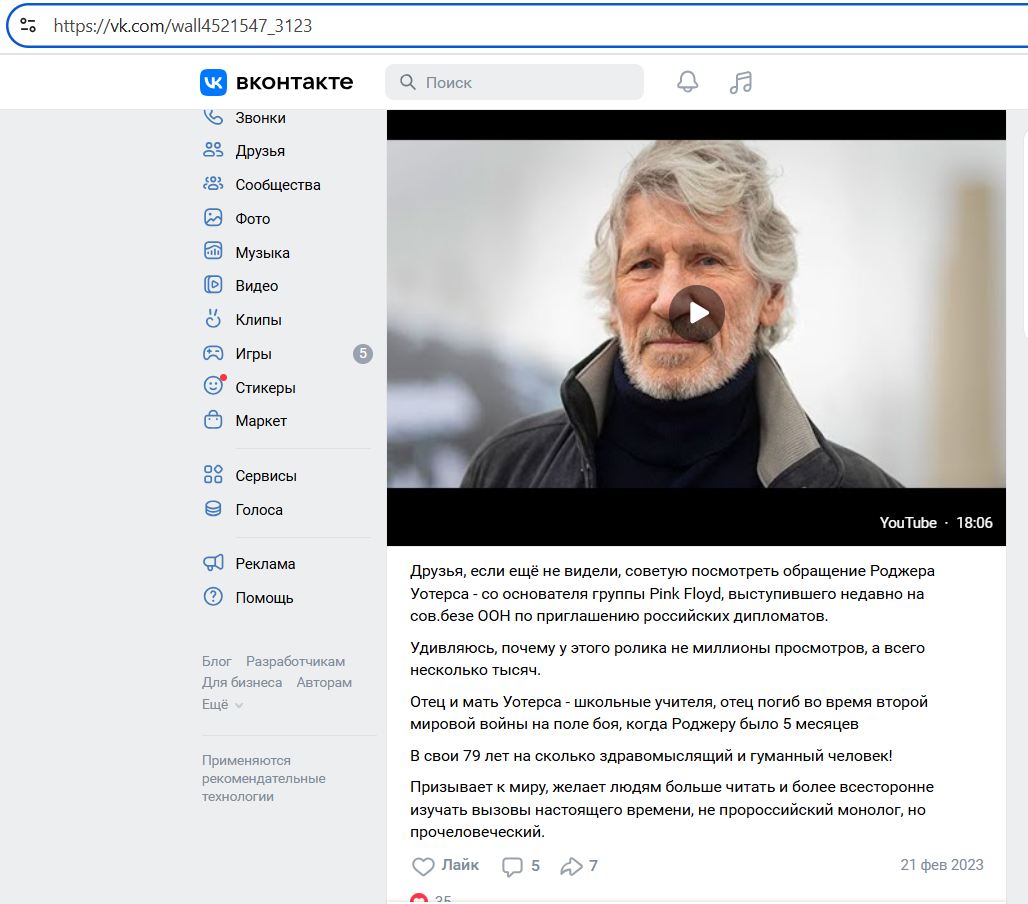Click the Photo (Фото) sidebar icon
The image size is (1028, 904).
coord(213,218)
